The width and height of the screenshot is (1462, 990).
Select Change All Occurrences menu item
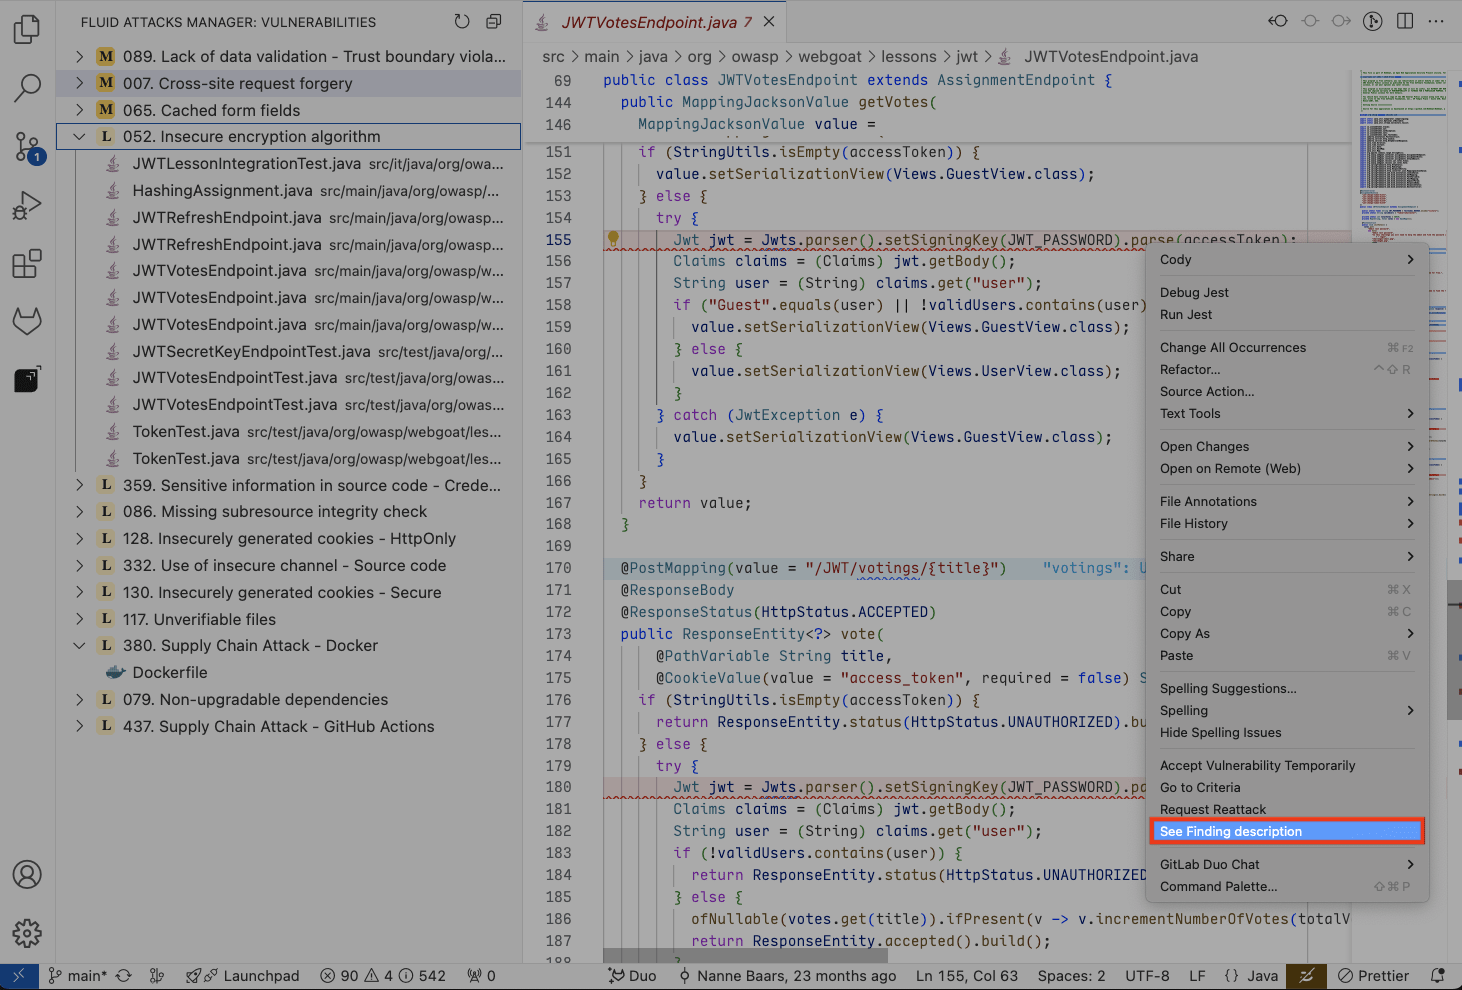point(1287,348)
